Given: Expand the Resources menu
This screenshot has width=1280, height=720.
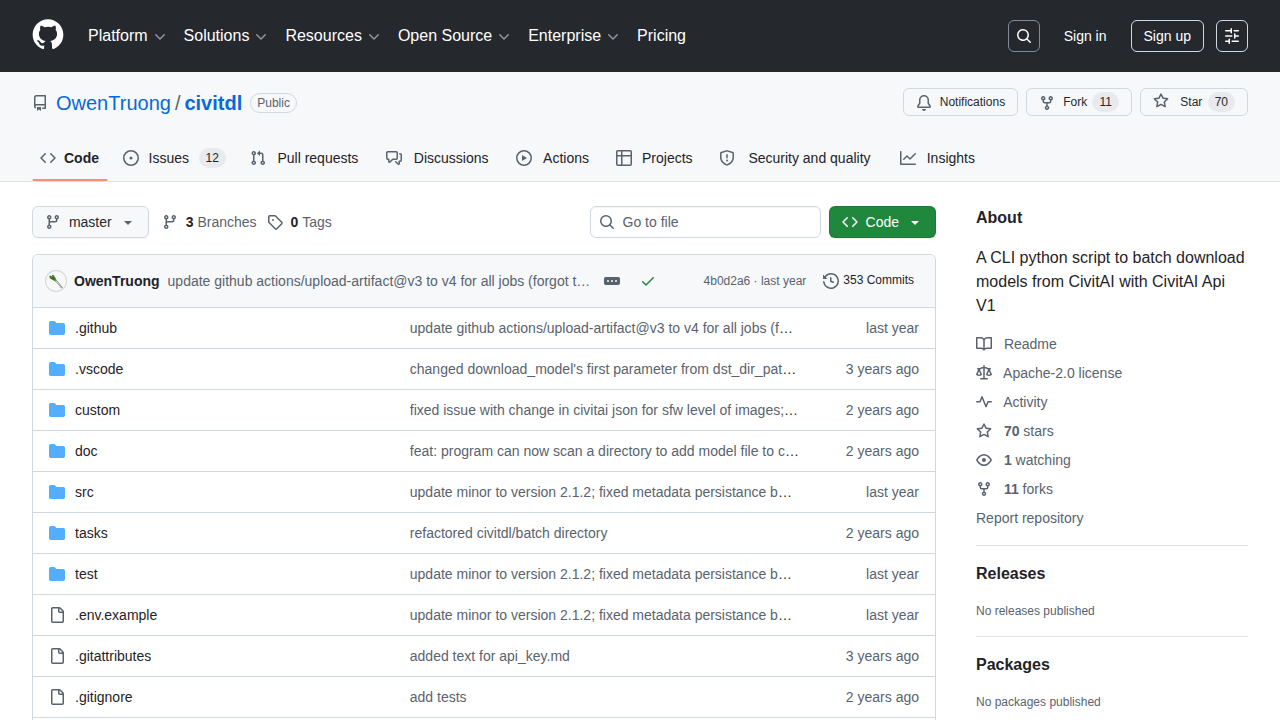Looking at the screenshot, I should [x=333, y=36].
